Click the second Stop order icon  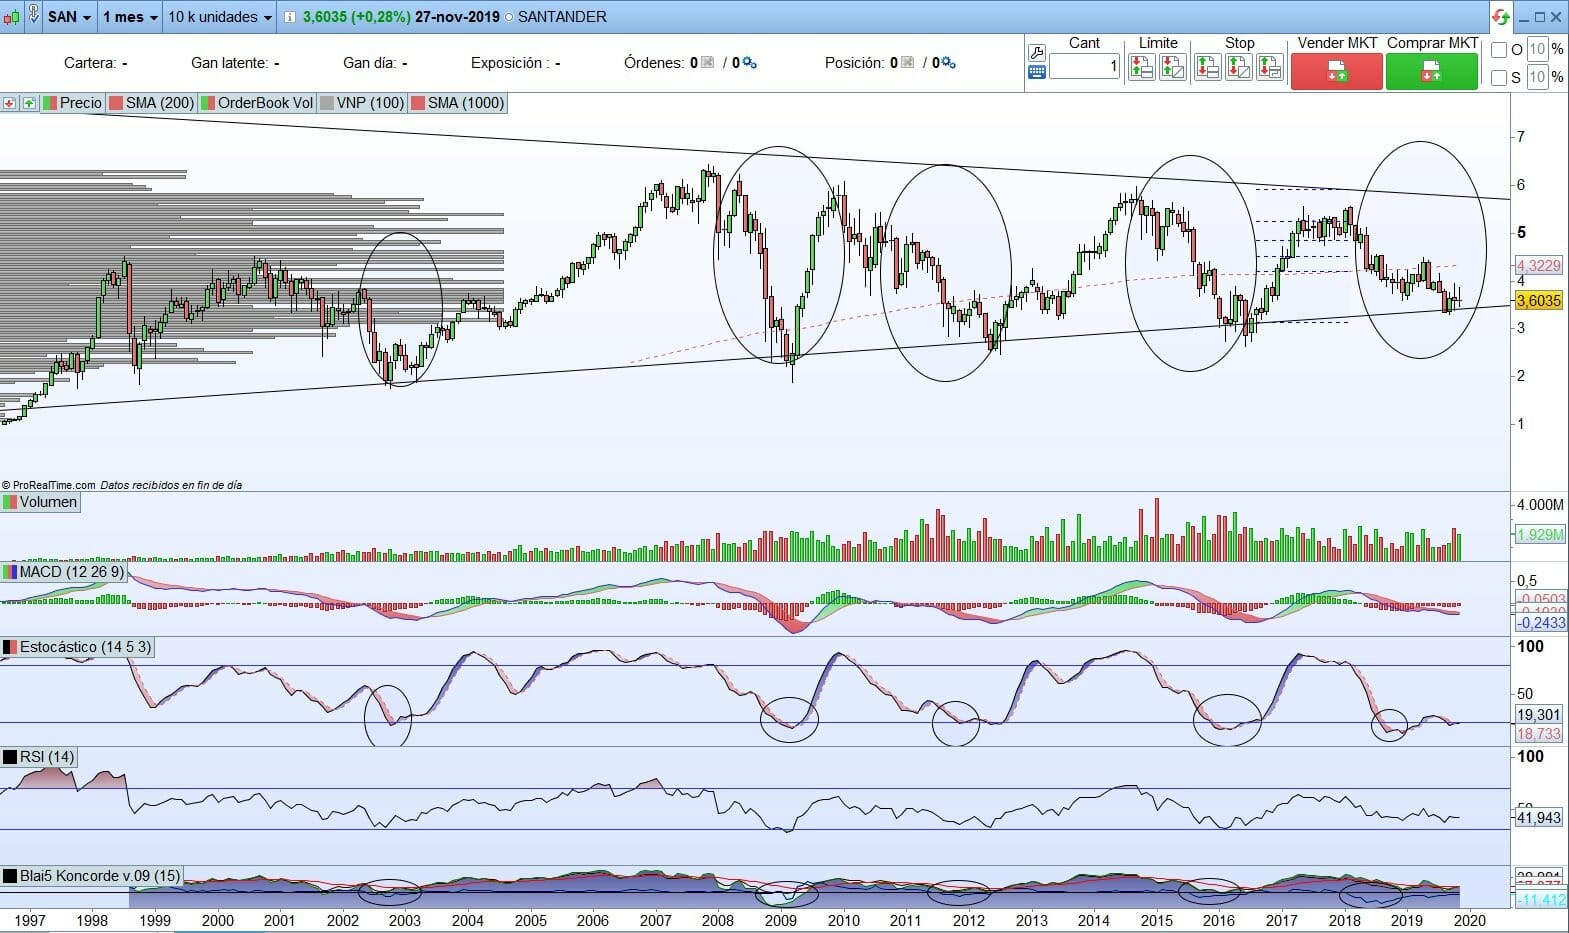tap(1238, 68)
